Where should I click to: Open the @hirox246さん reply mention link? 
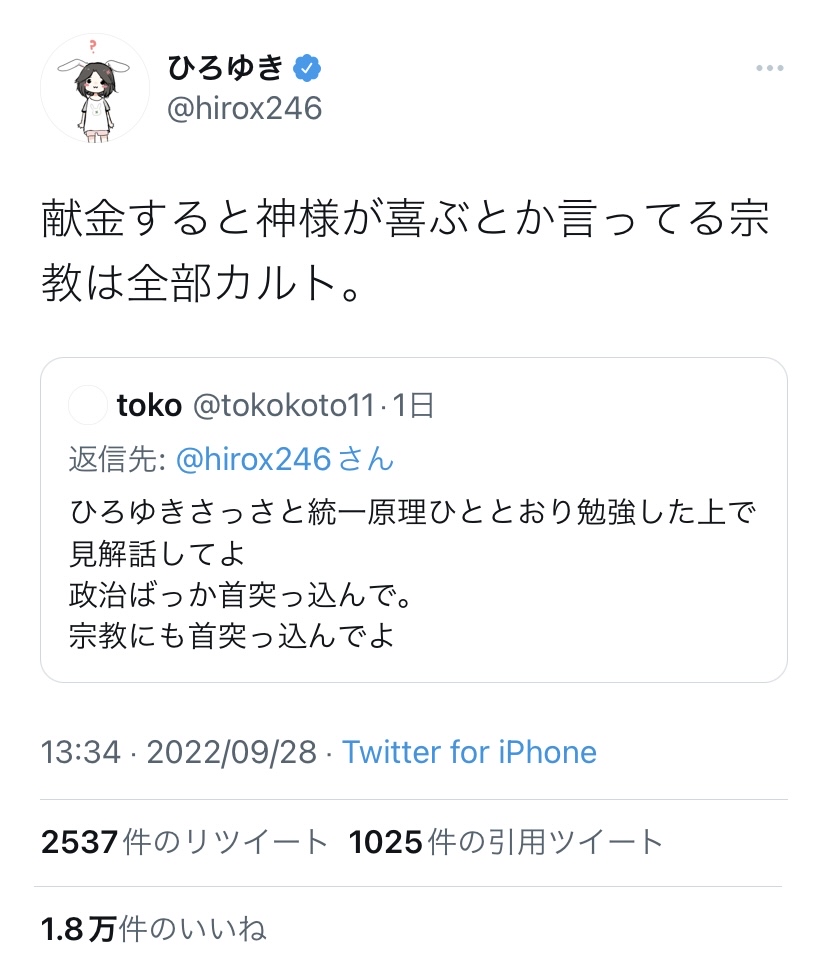pos(284,459)
